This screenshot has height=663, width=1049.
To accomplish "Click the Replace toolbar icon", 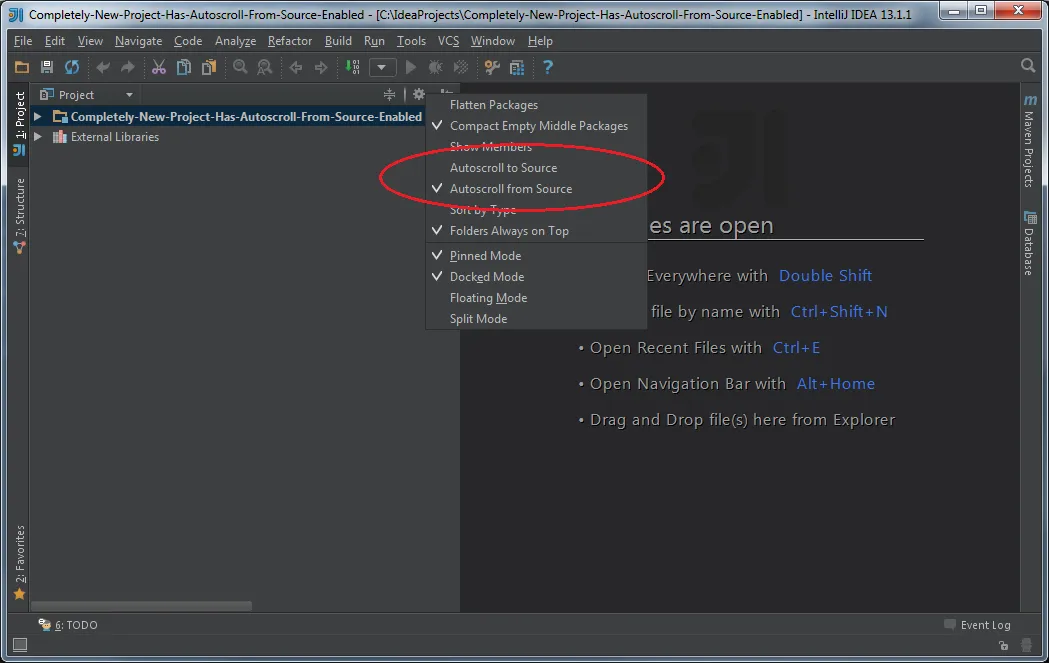I will point(265,67).
